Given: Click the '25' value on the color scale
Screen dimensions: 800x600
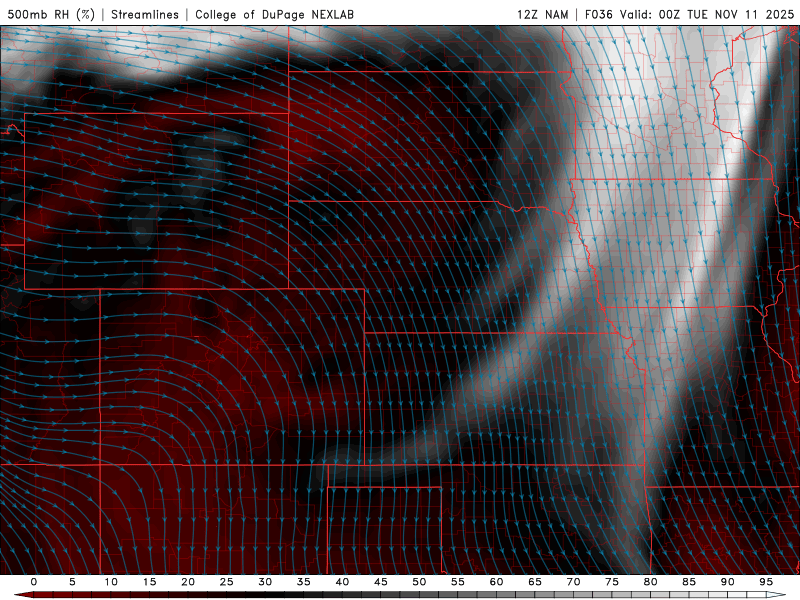Looking at the screenshot, I should 227,582.
